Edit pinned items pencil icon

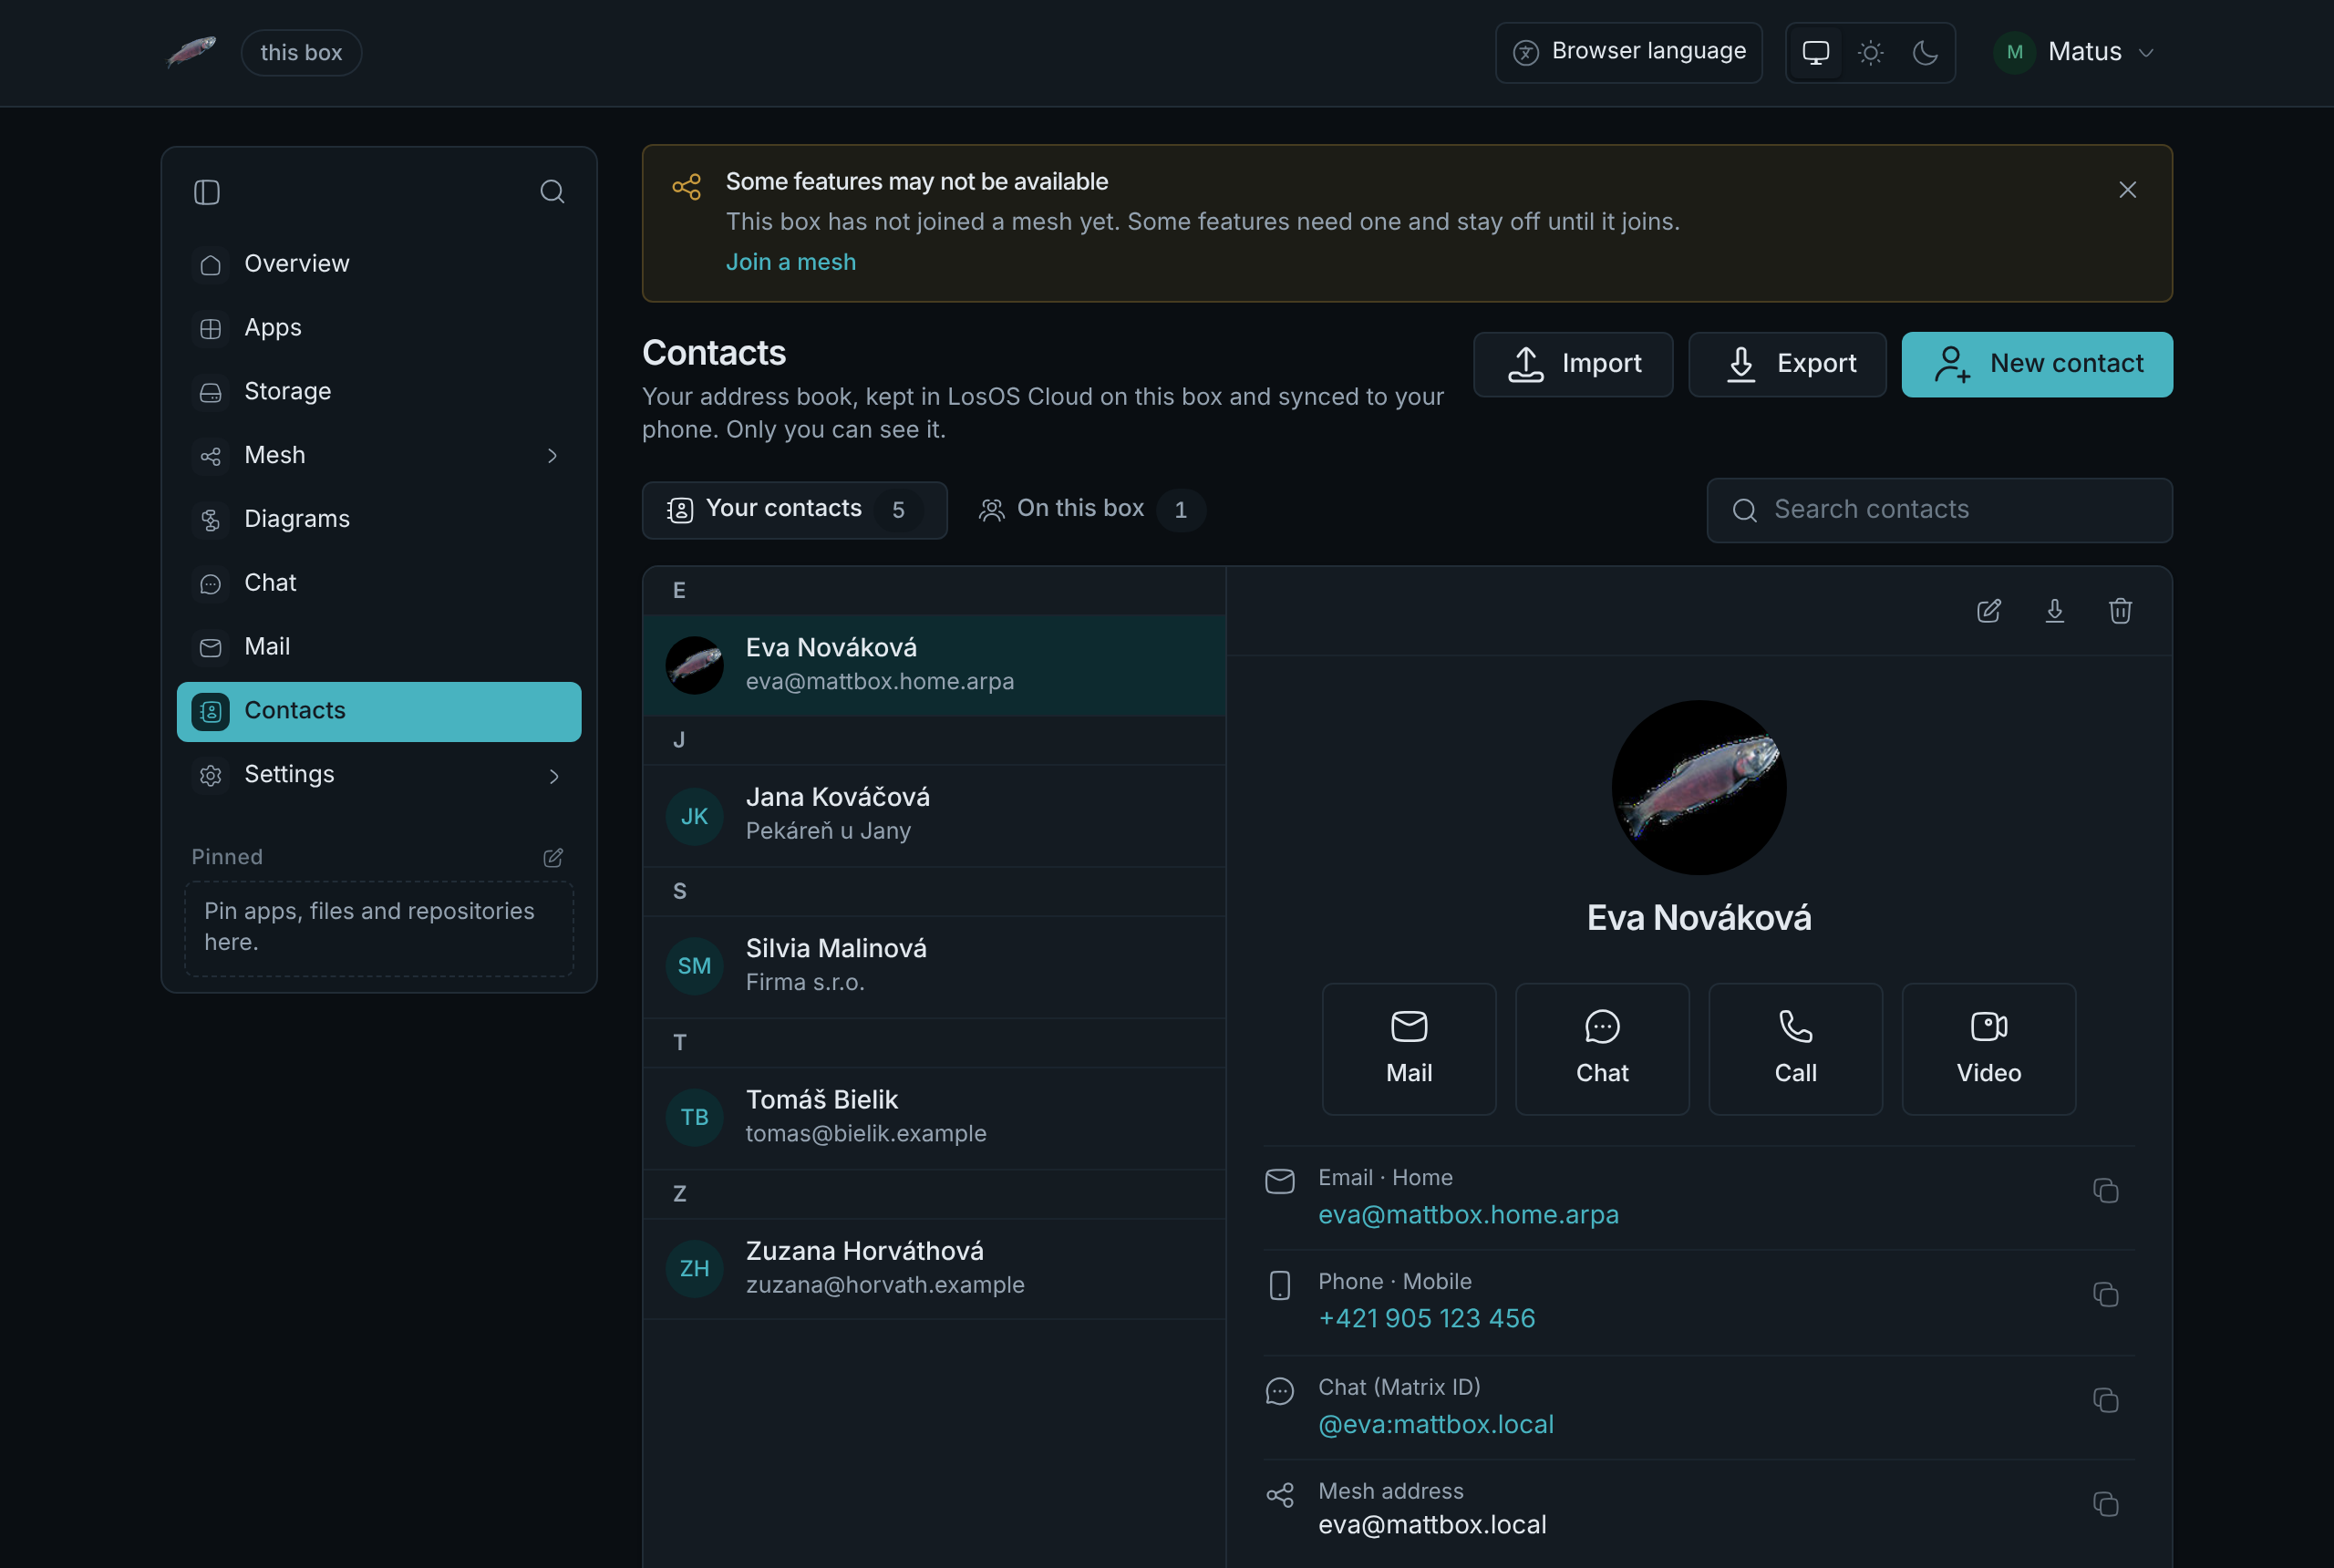[x=553, y=858]
